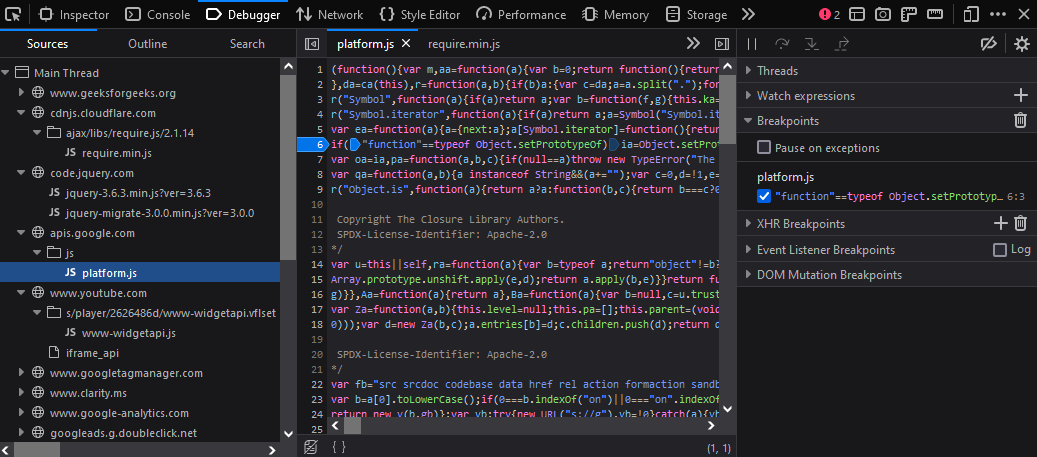
Task: Add a watch expression plus icon
Action: tap(1020, 96)
